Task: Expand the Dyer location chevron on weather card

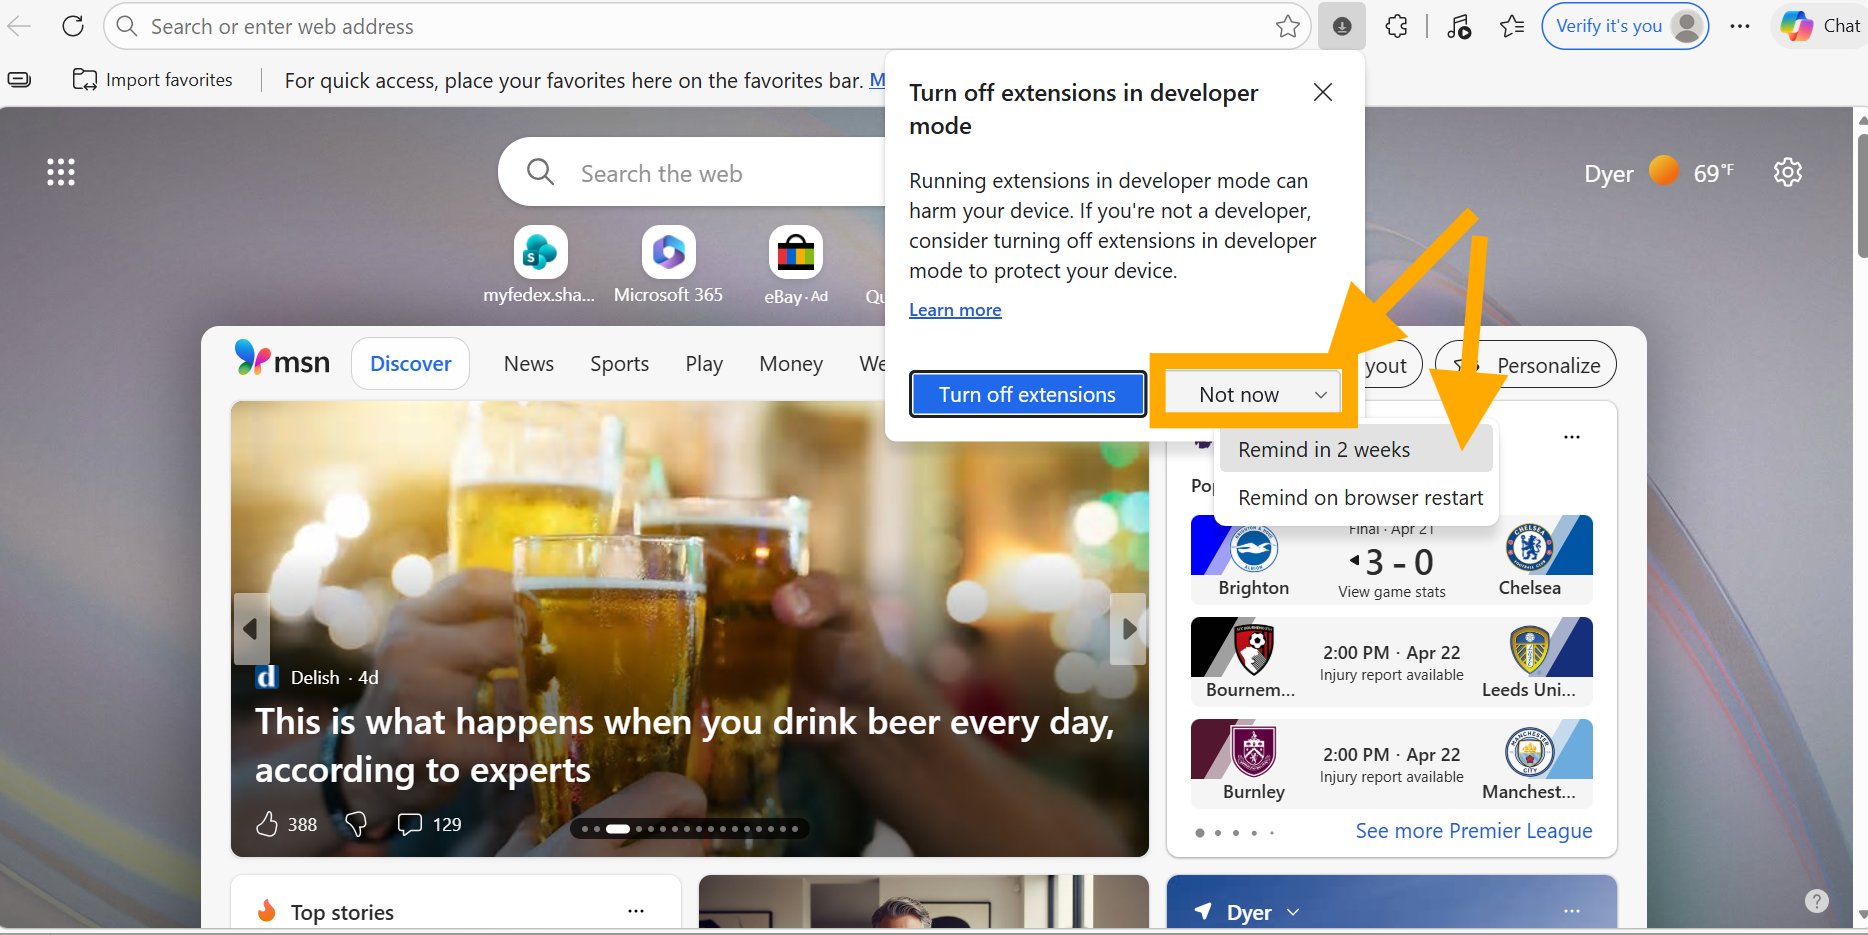Action: coord(1293,912)
